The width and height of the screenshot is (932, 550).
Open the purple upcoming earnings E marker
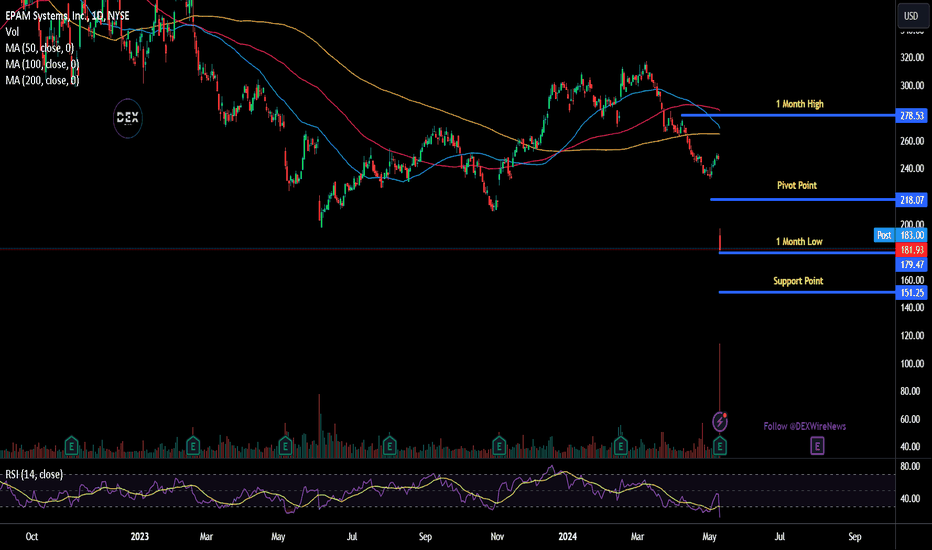coord(817,446)
